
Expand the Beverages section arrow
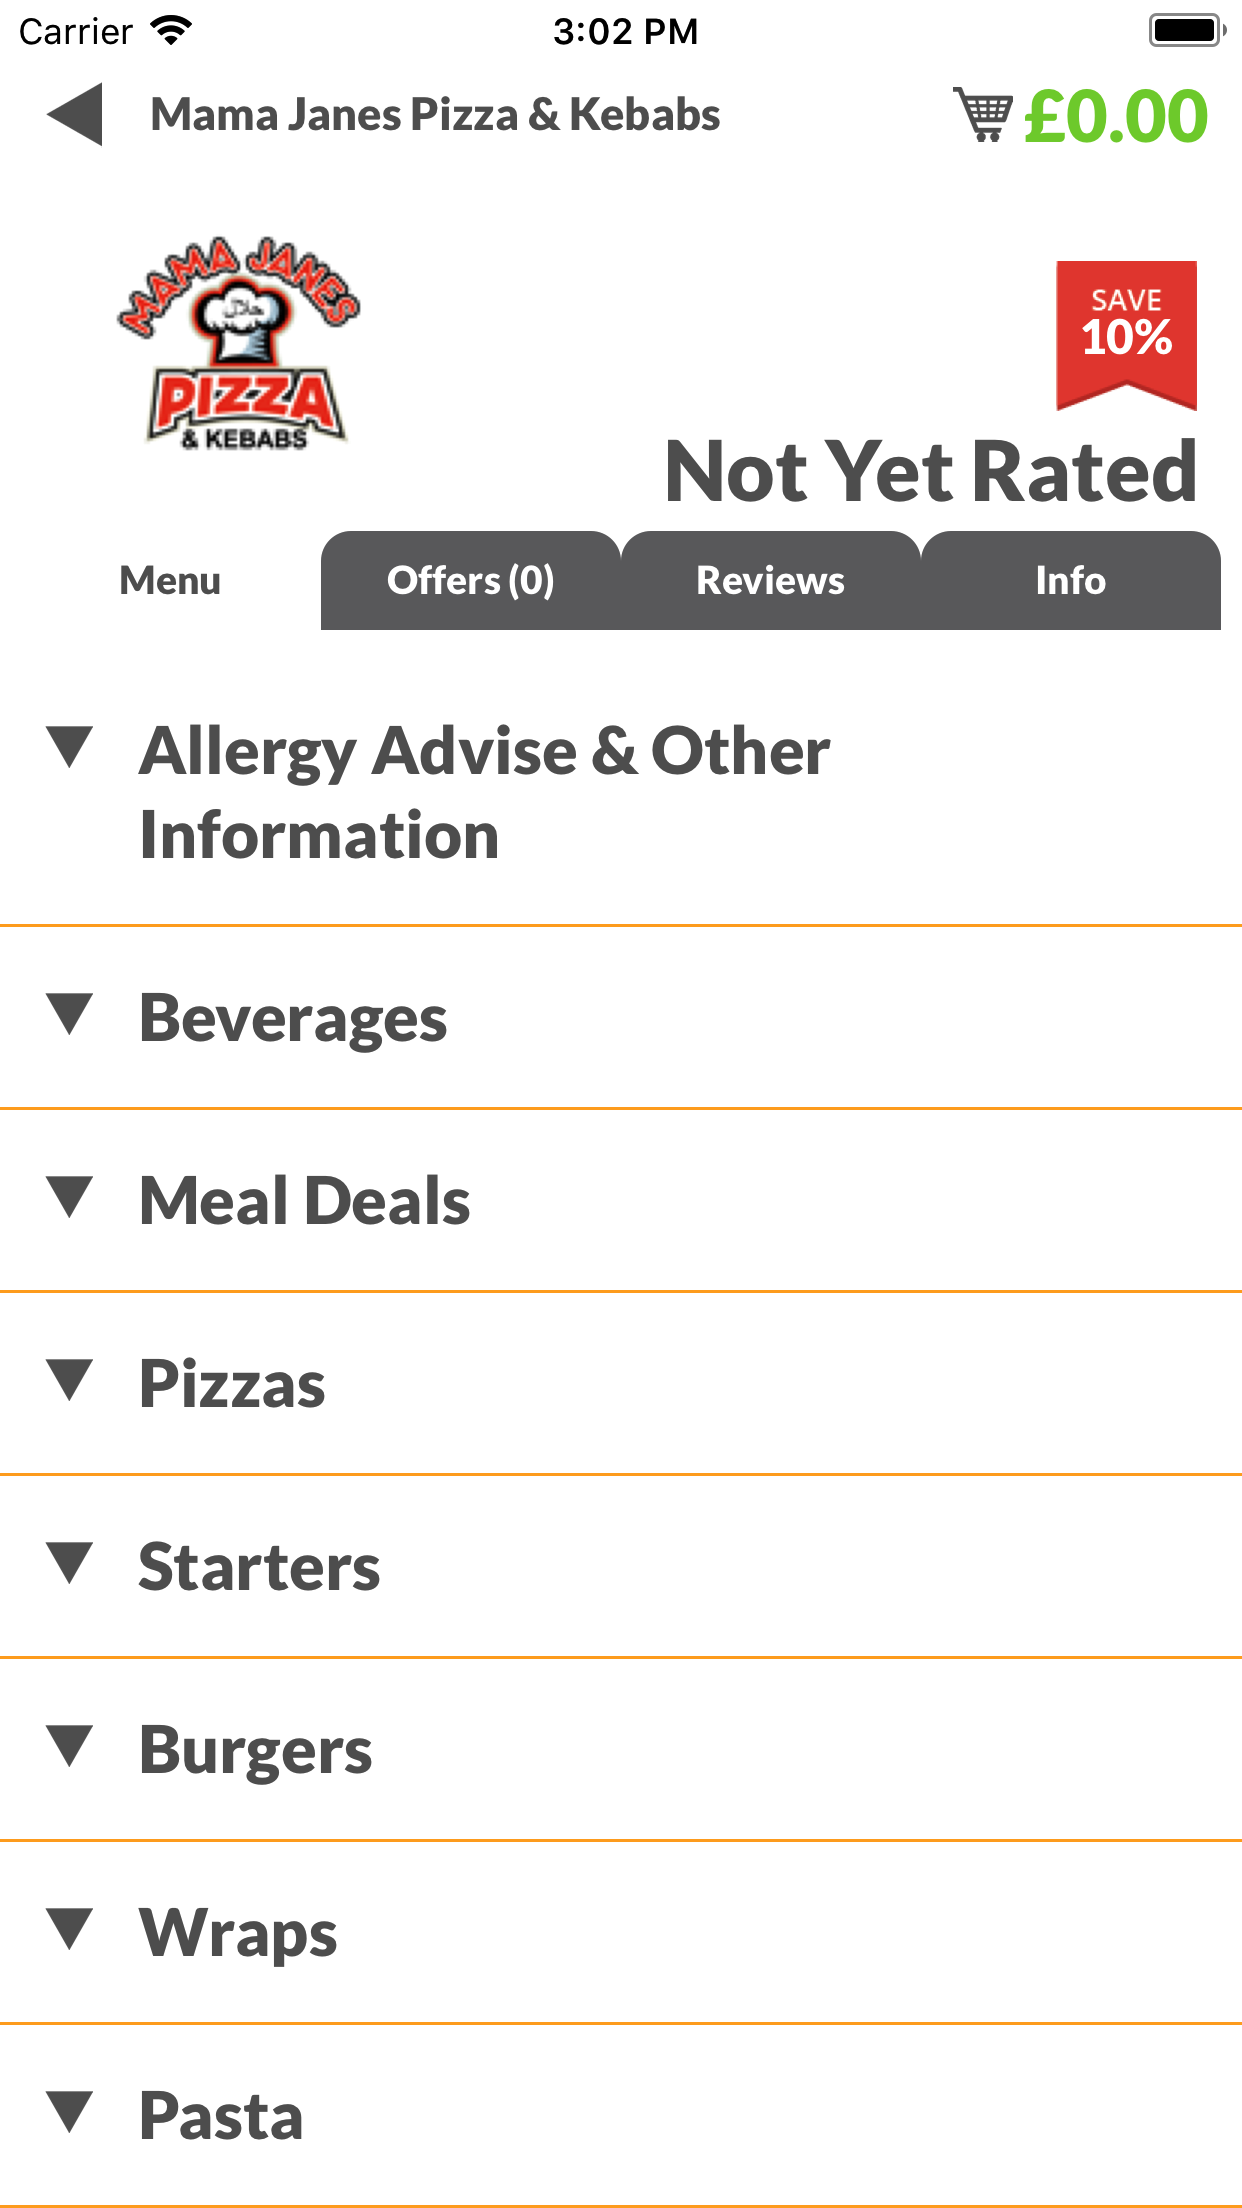tap(70, 1014)
